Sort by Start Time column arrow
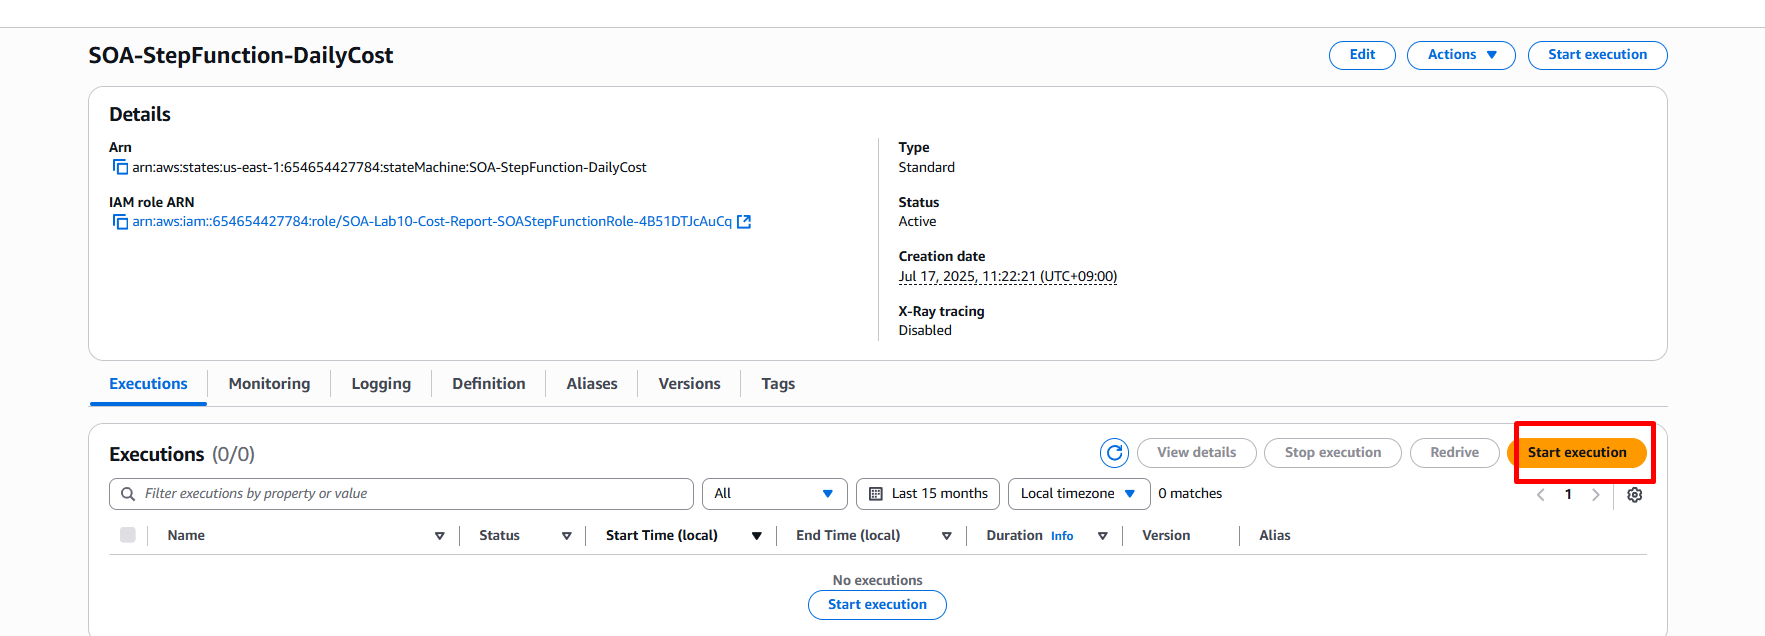The height and width of the screenshot is (636, 1765). (x=756, y=536)
